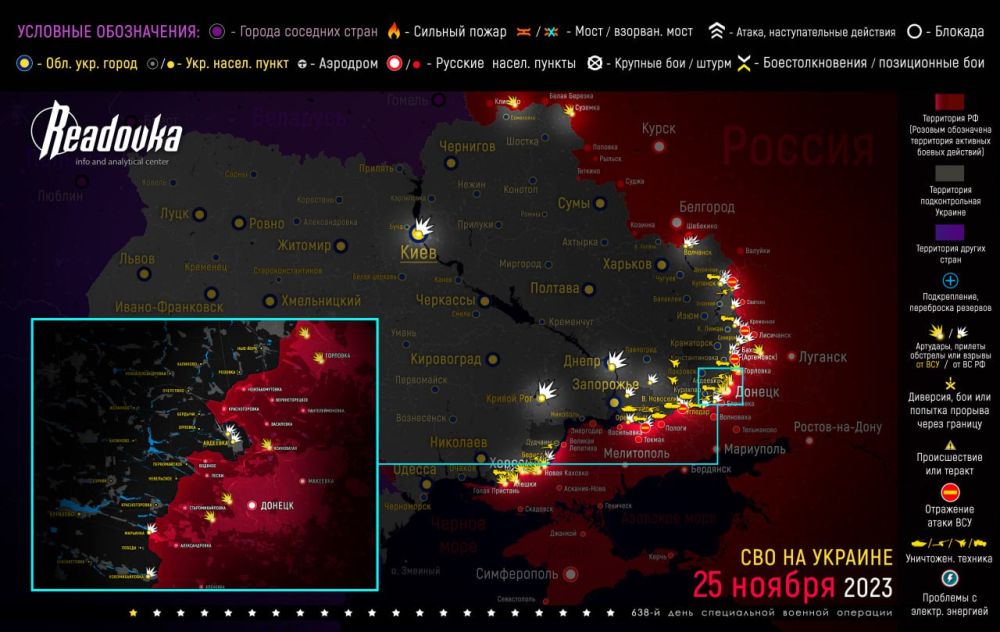The height and width of the screenshot is (632, 1000).
Task: Select the airfield symbol in the legend
Action: pos(303,64)
